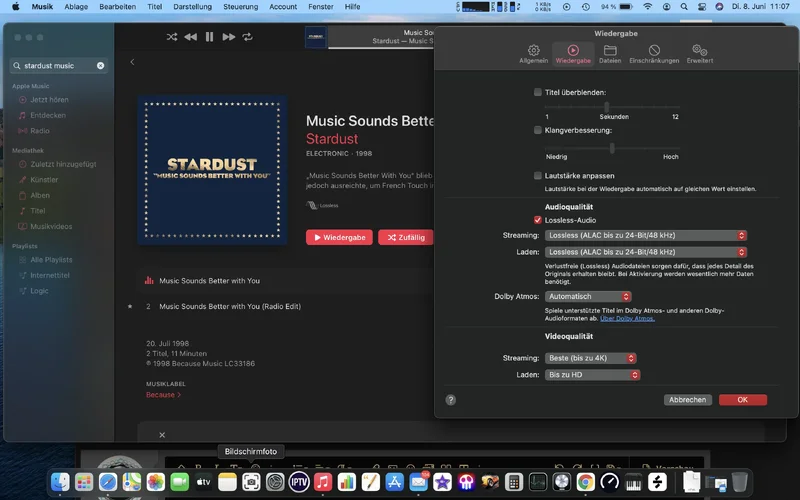Enable the Klangverbesserung checkbox

pos(538,130)
